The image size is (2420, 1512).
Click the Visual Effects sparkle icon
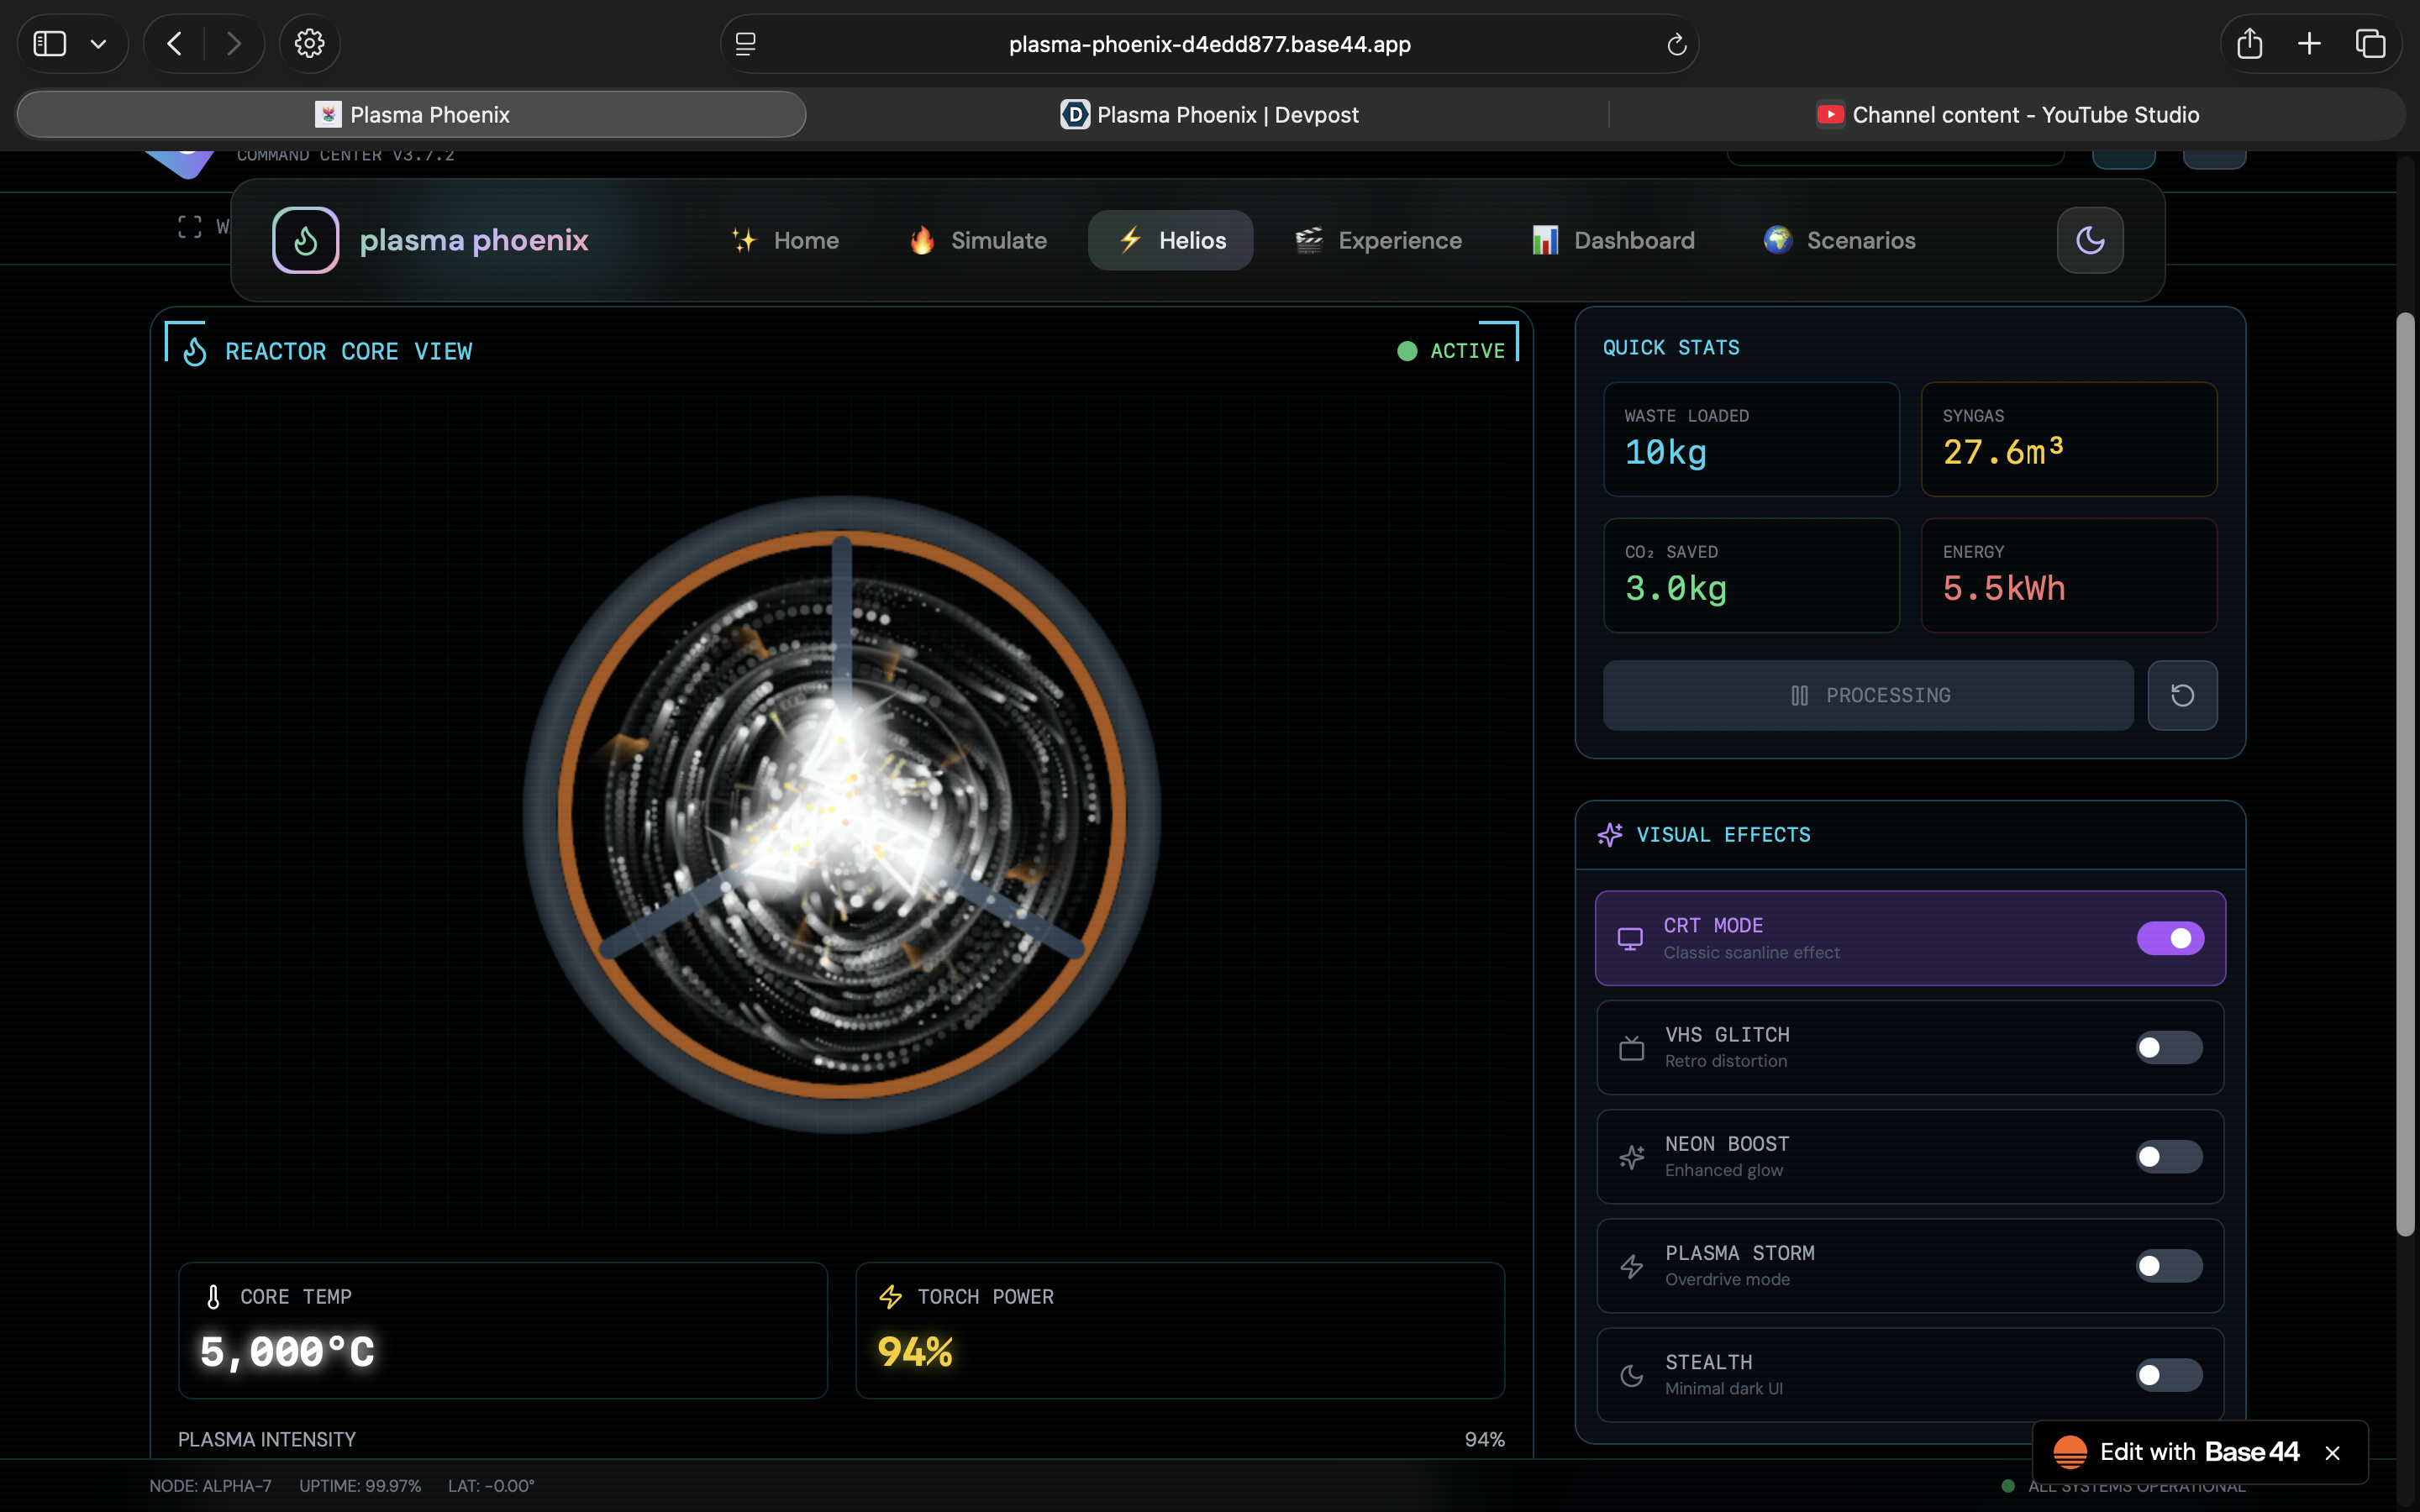click(1610, 834)
